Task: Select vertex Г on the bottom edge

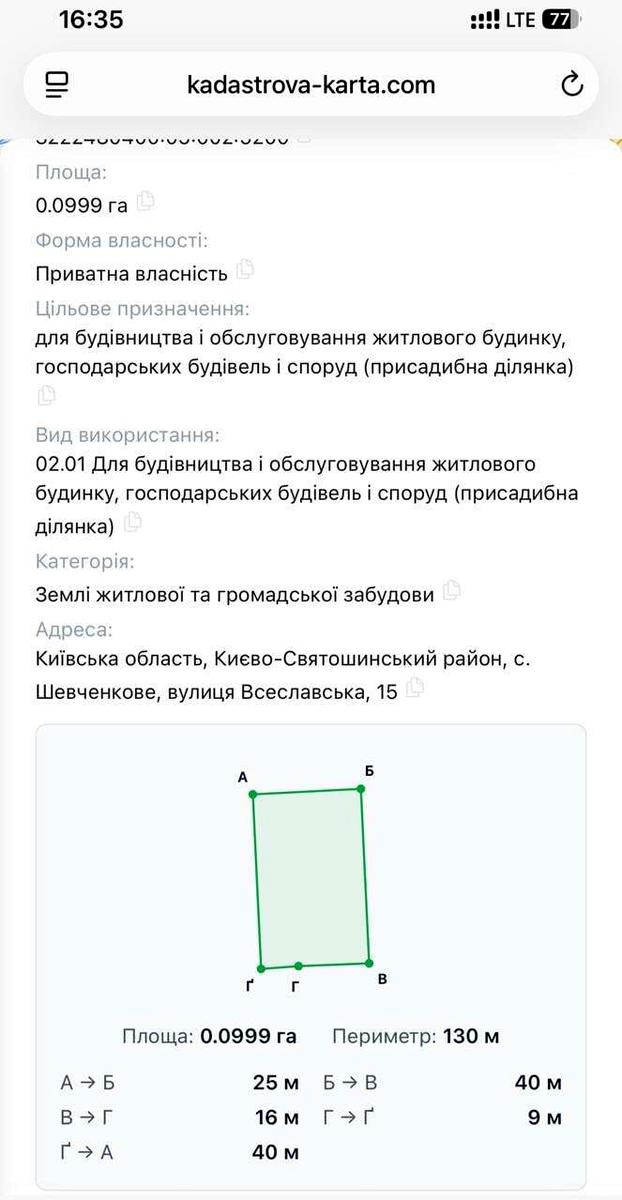Action: pyautogui.click(x=299, y=966)
